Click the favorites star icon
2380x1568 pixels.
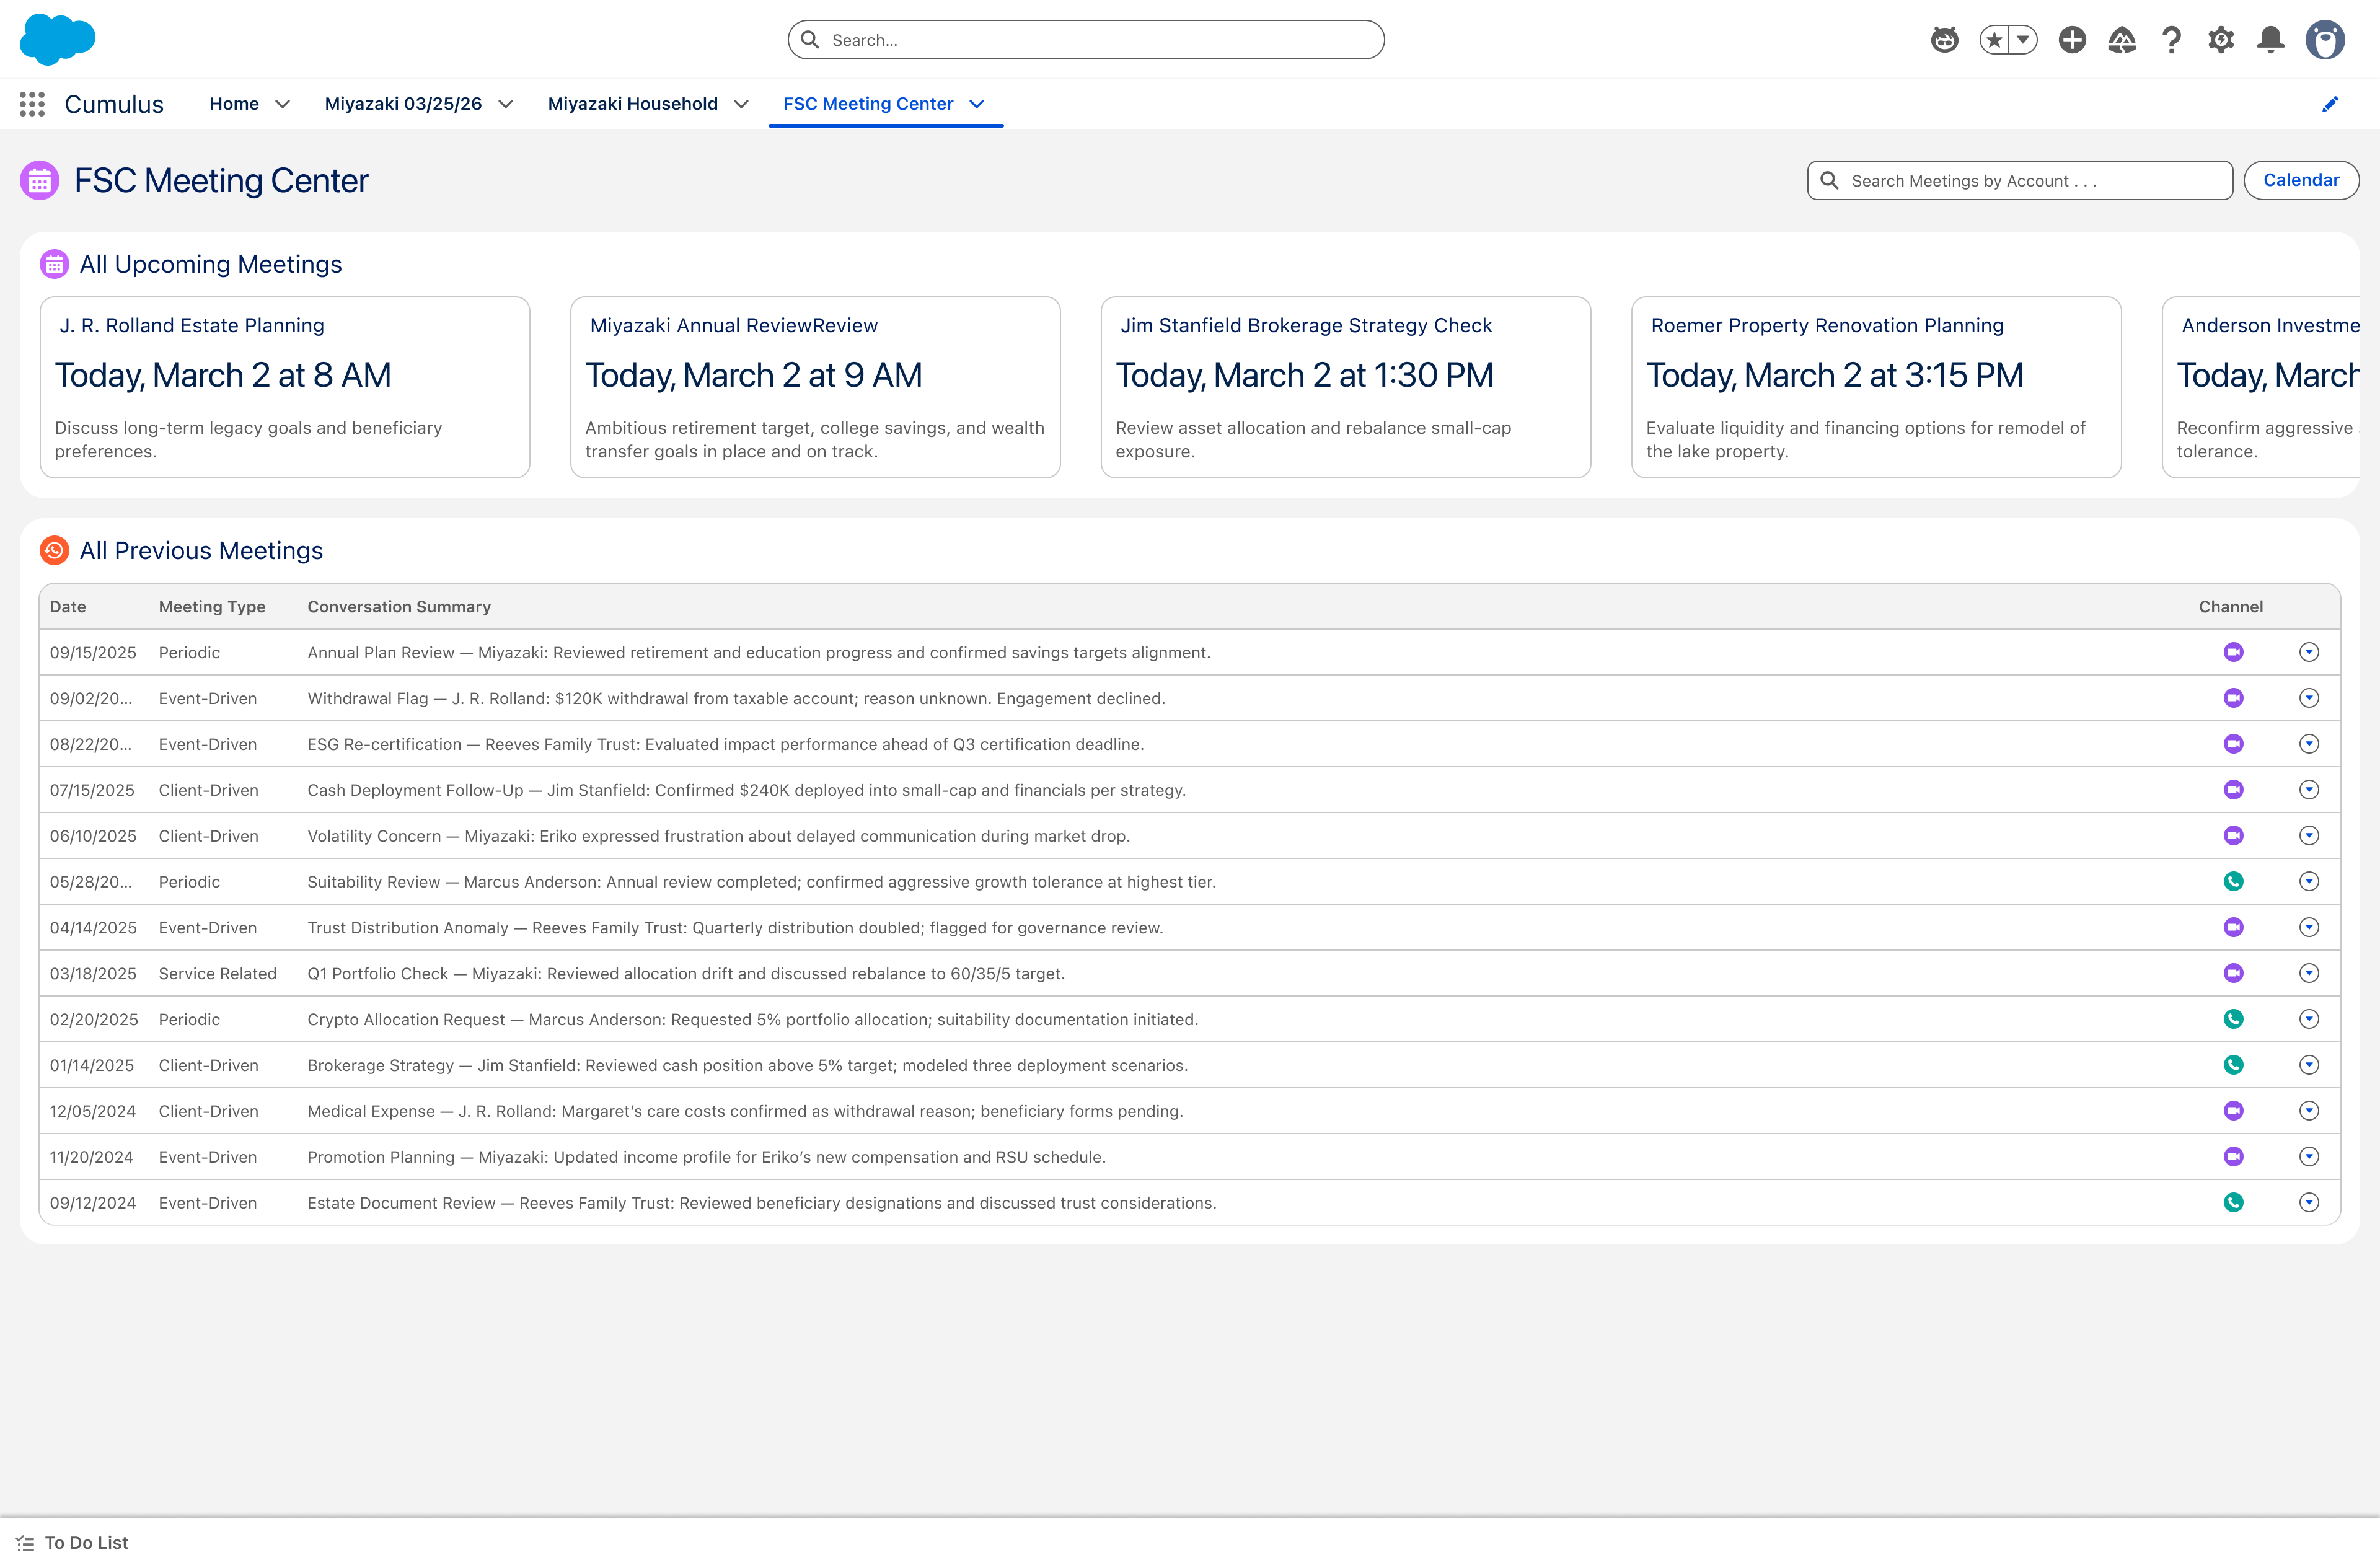1995,40
